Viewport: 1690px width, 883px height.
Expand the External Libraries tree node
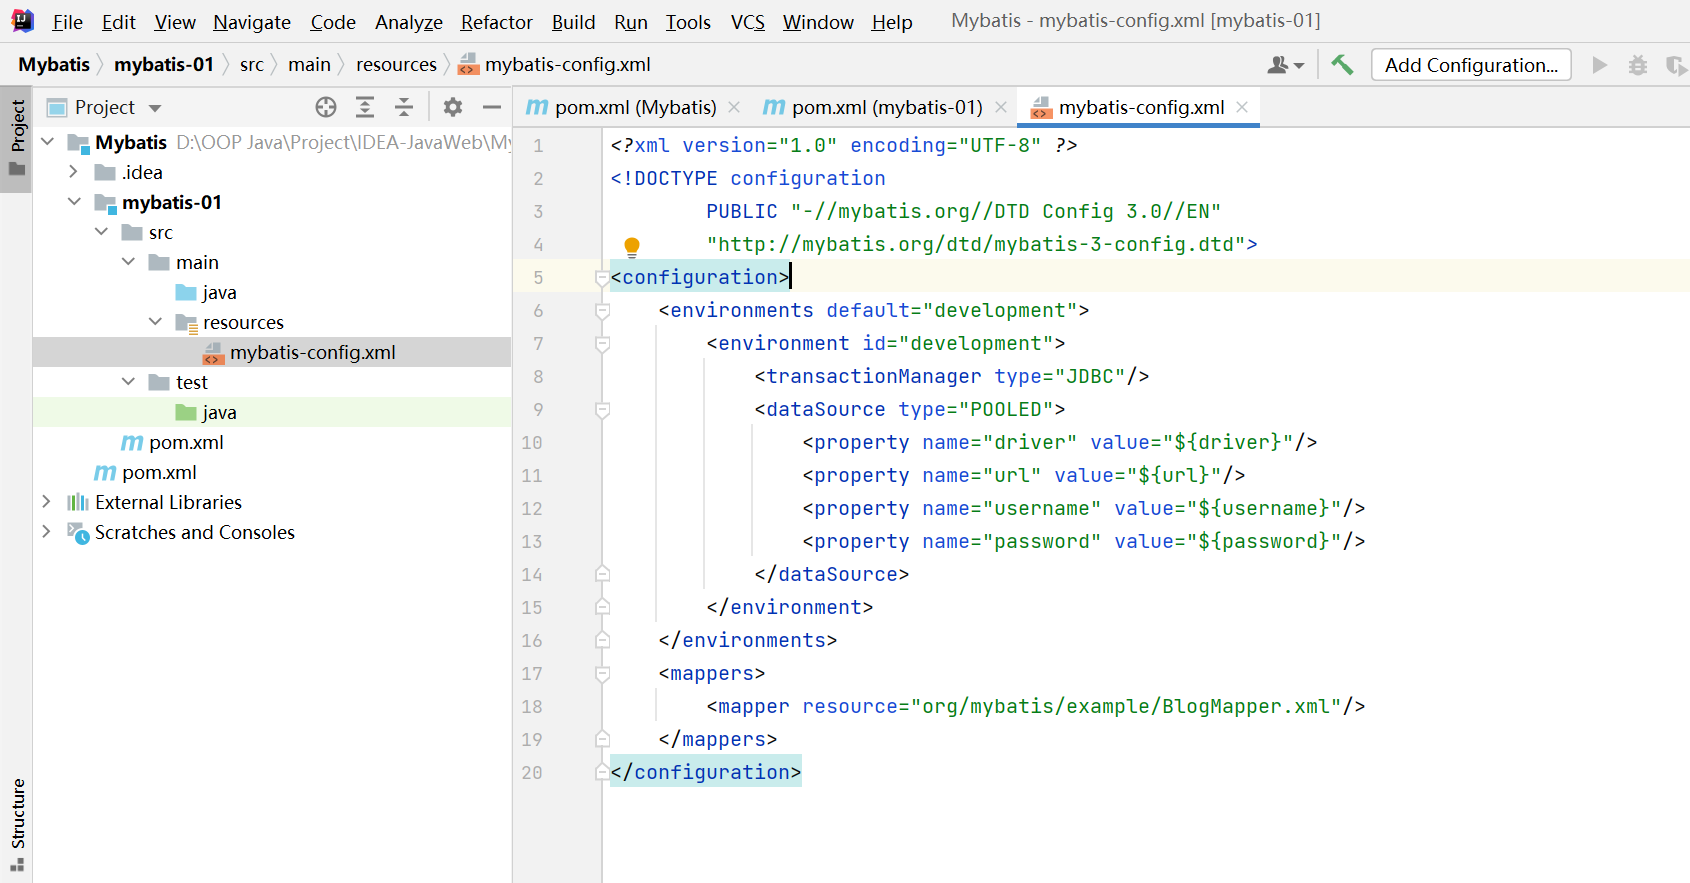click(x=46, y=502)
